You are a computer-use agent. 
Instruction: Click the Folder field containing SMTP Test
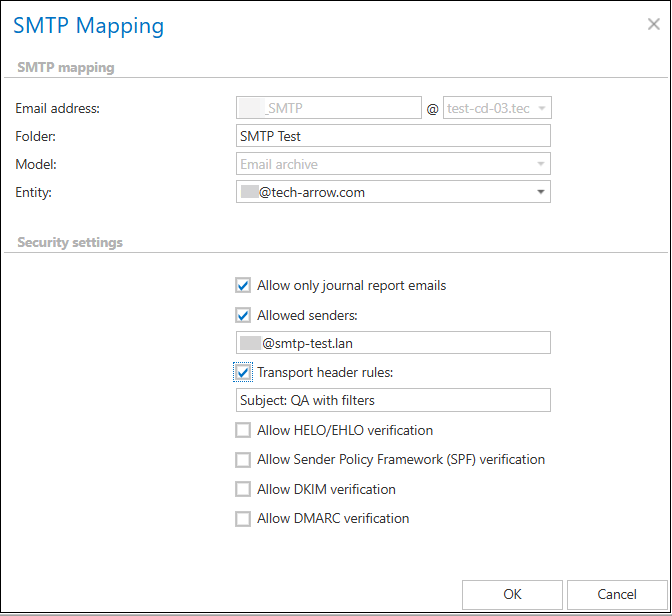[x=392, y=136]
